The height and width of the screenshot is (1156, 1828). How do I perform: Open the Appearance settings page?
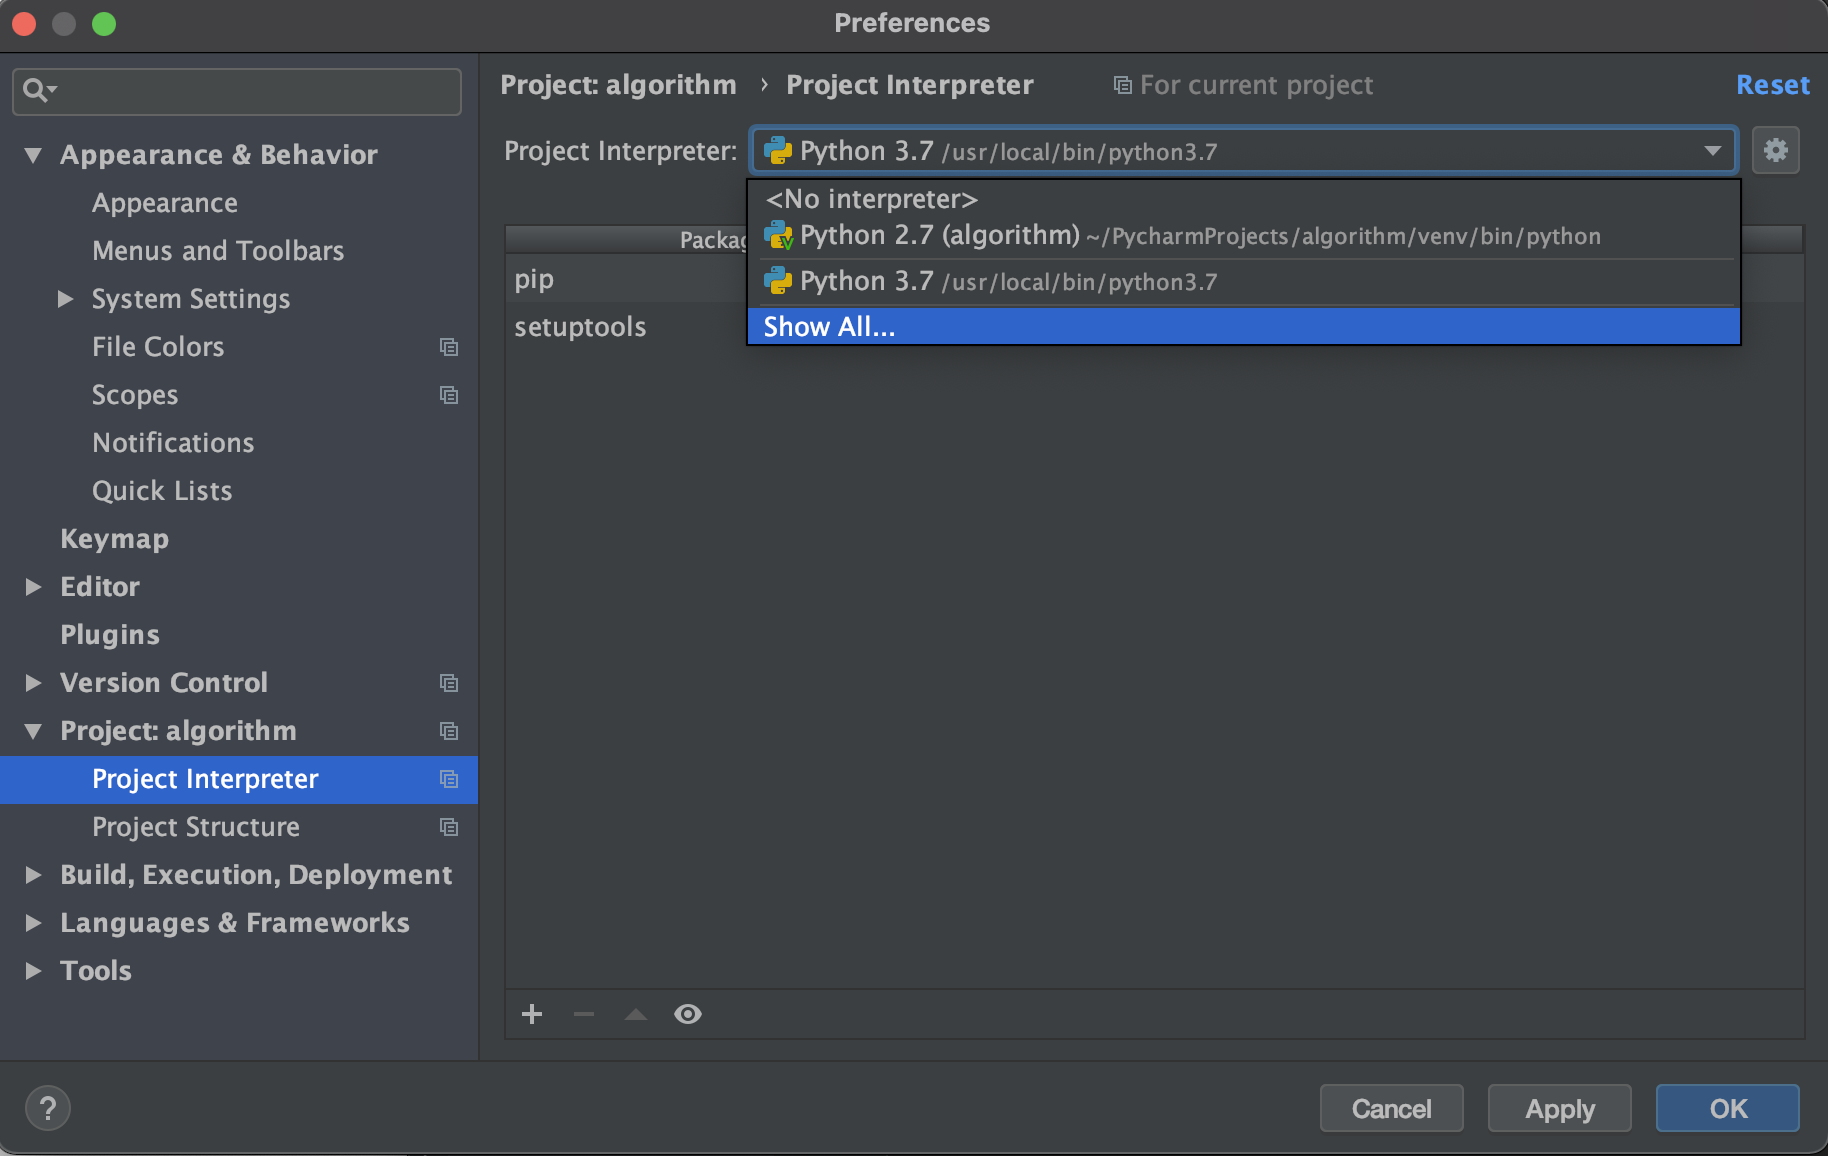pos(165,203)
